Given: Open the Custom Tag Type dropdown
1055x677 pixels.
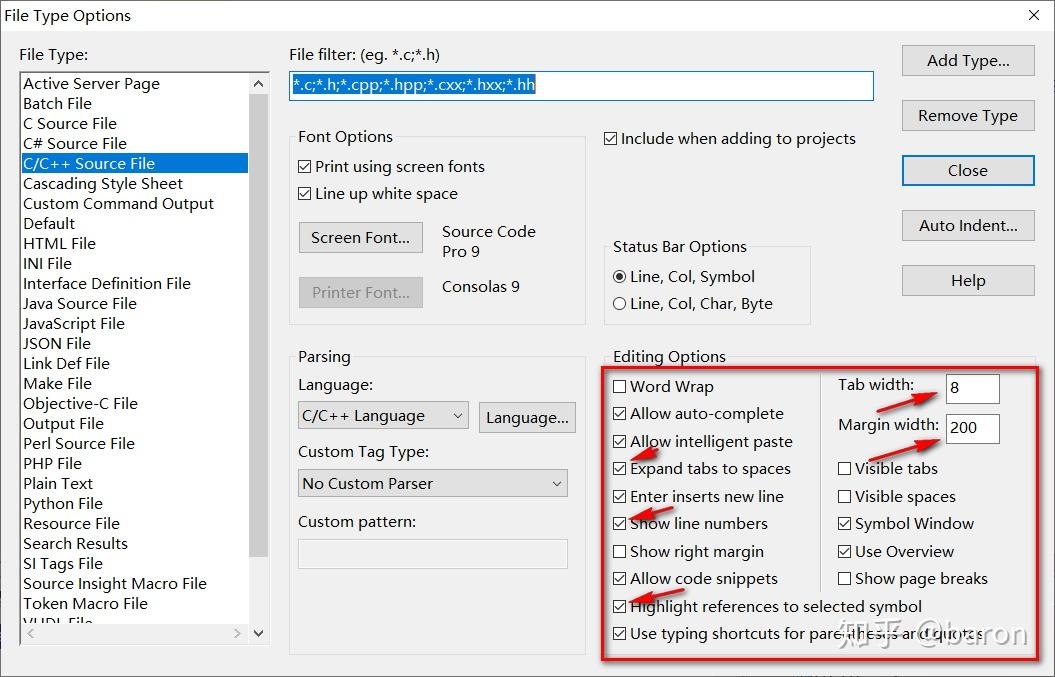Looking at the screenshot, I should coord(432,484).
